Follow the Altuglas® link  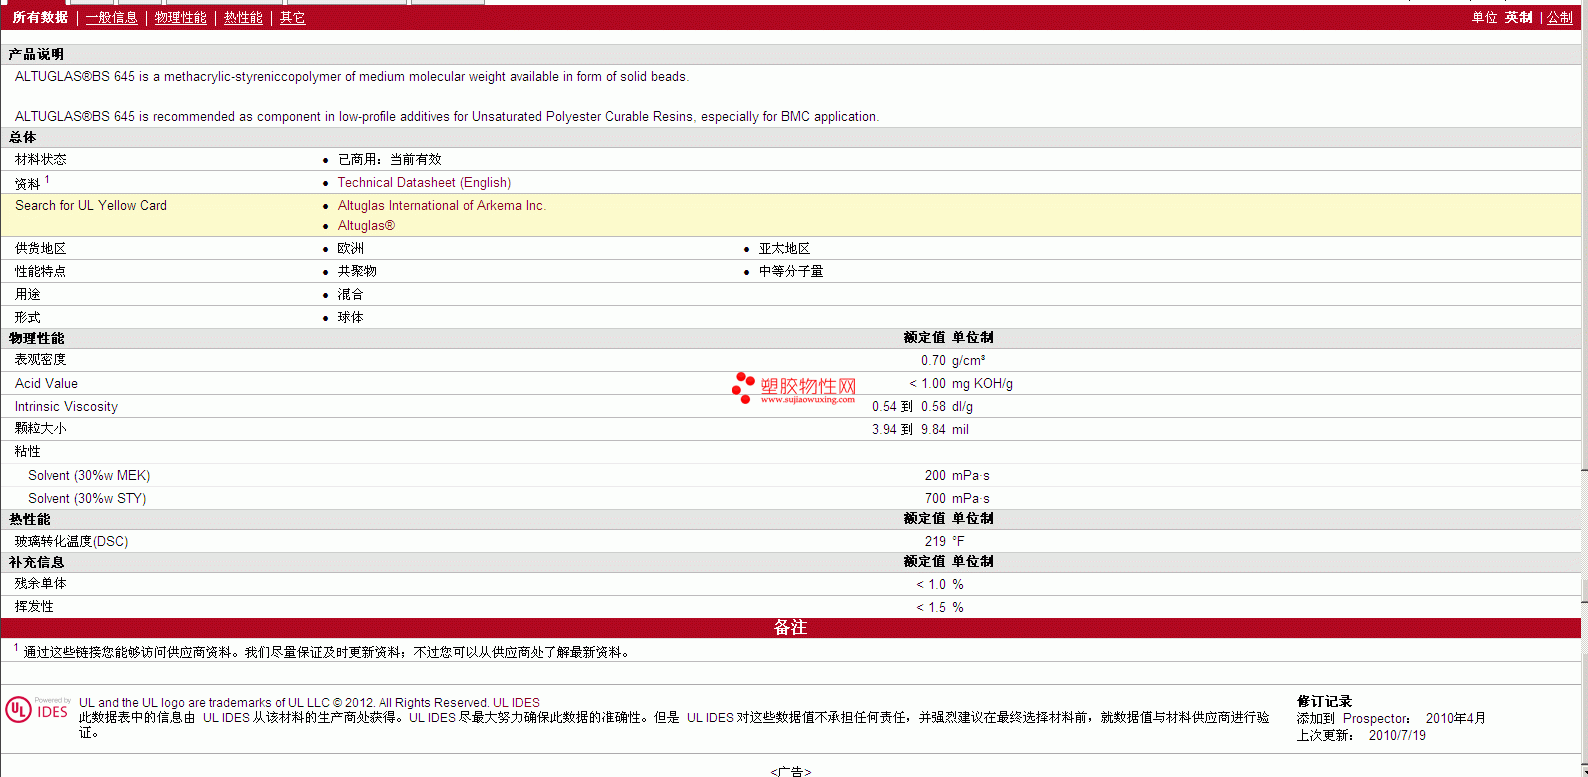coord(366,225)
